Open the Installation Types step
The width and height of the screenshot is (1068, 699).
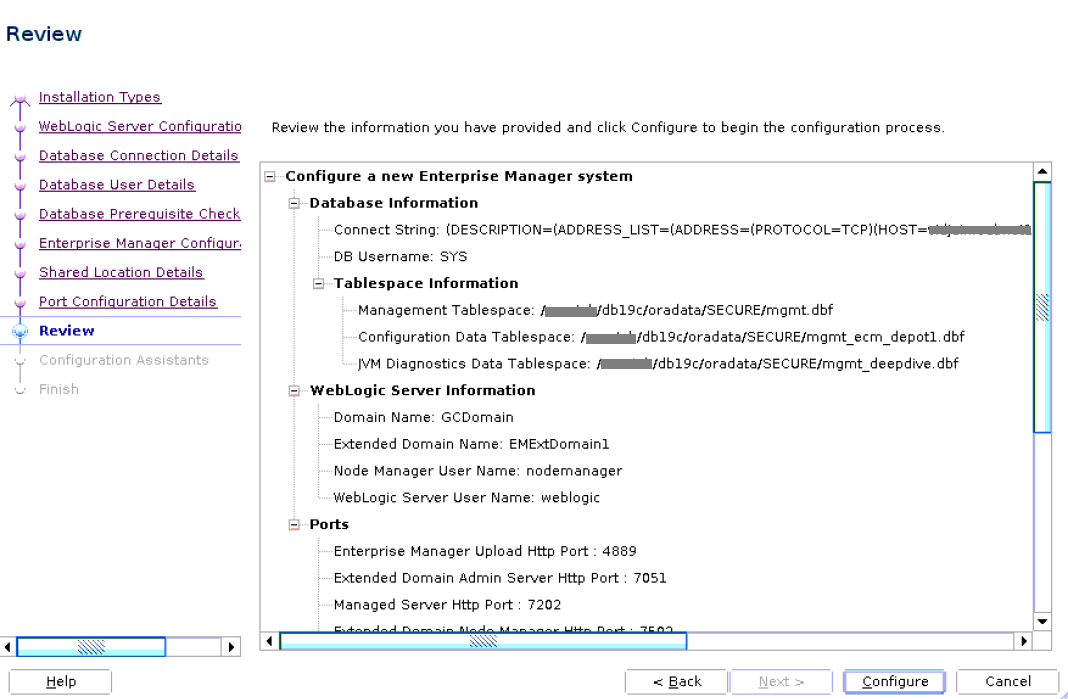99,97
